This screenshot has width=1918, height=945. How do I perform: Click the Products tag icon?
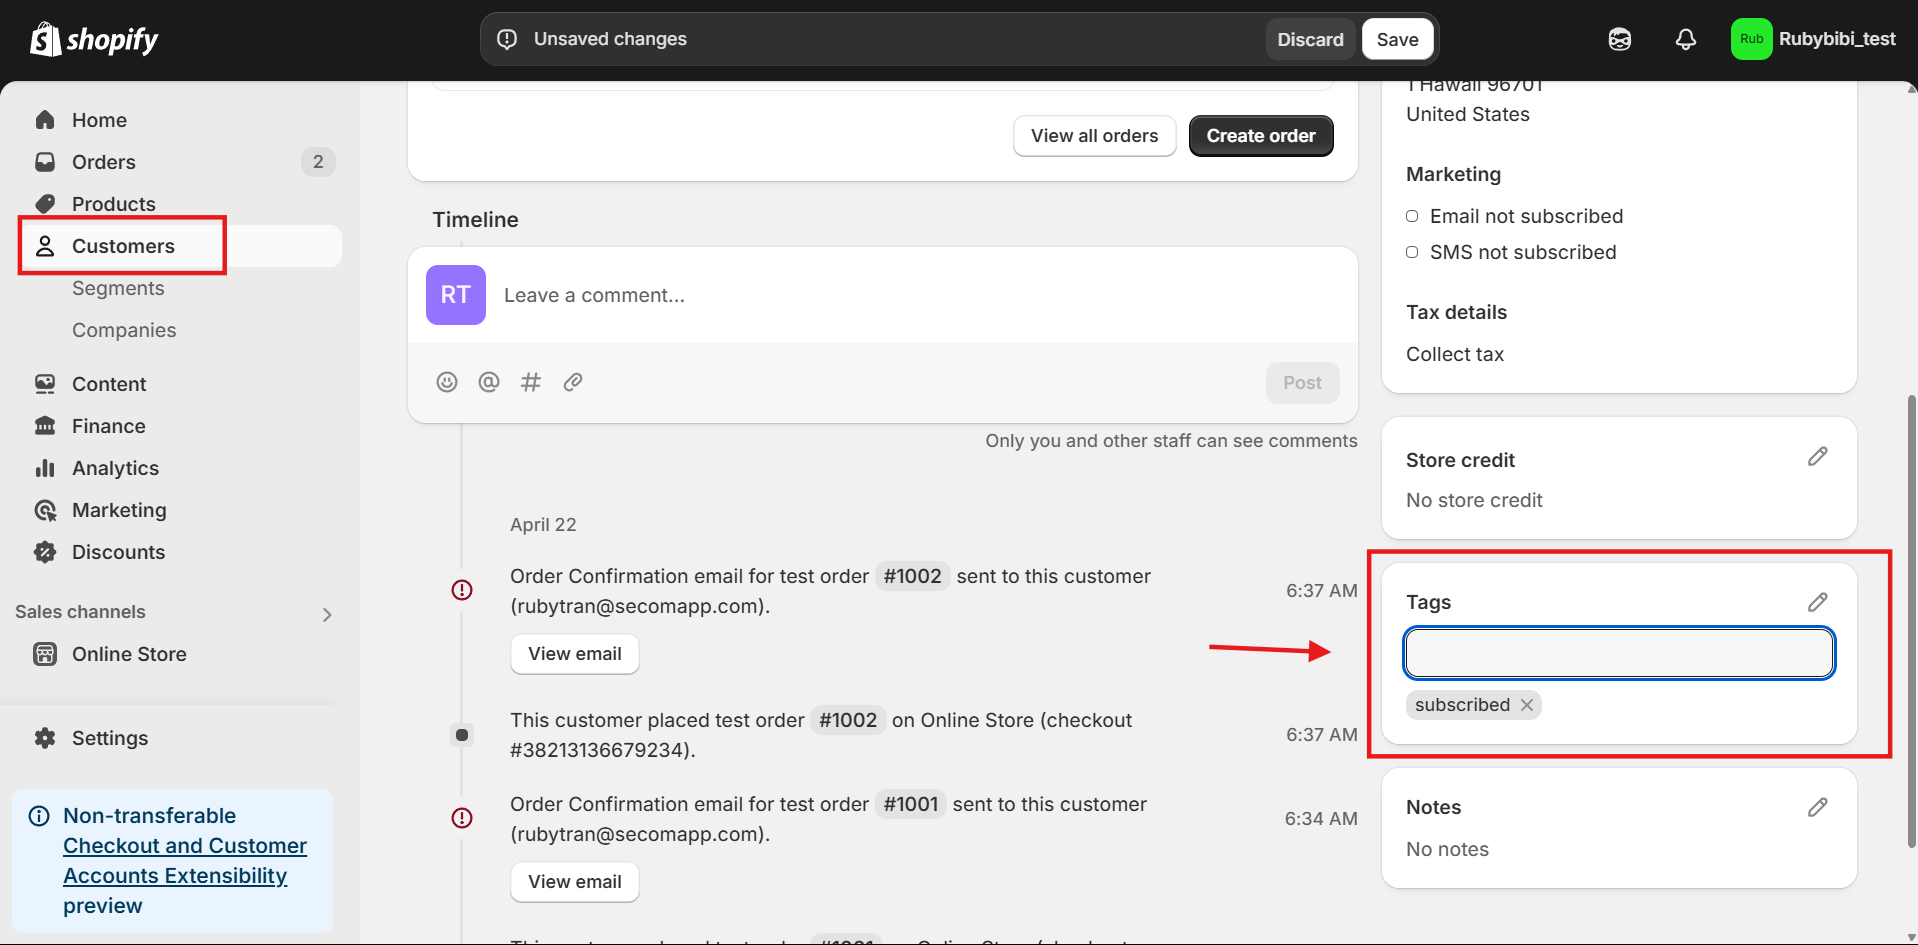tap(45, 204)
